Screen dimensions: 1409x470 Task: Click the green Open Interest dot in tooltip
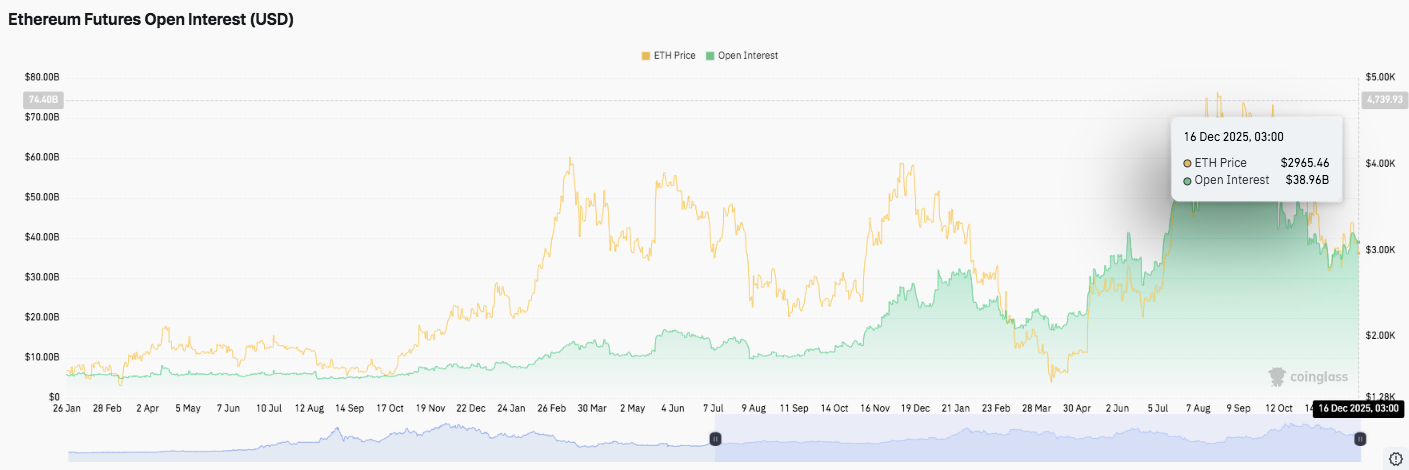[x=1187, y=180]
